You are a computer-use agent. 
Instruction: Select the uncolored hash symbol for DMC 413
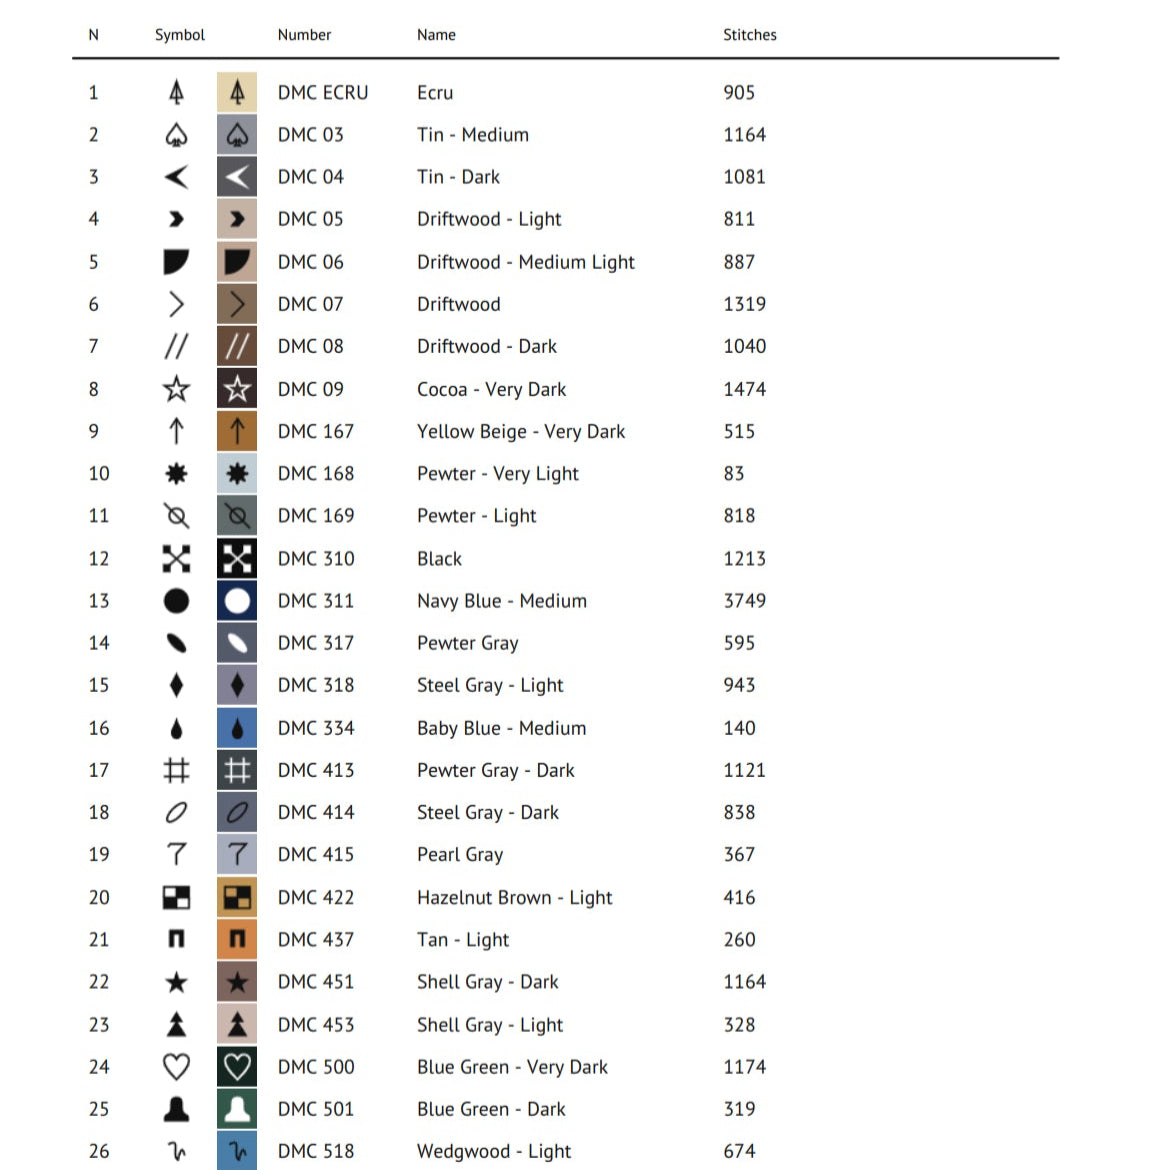(x=176, y=770)
